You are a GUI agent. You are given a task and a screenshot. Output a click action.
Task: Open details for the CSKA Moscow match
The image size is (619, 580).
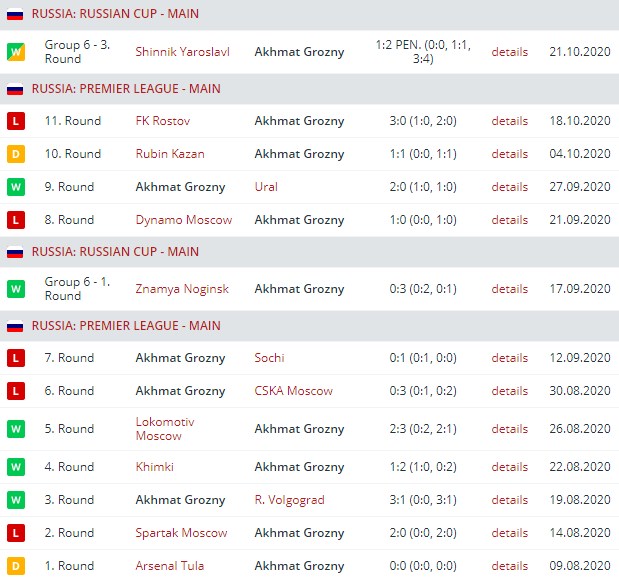coord(509,391)
